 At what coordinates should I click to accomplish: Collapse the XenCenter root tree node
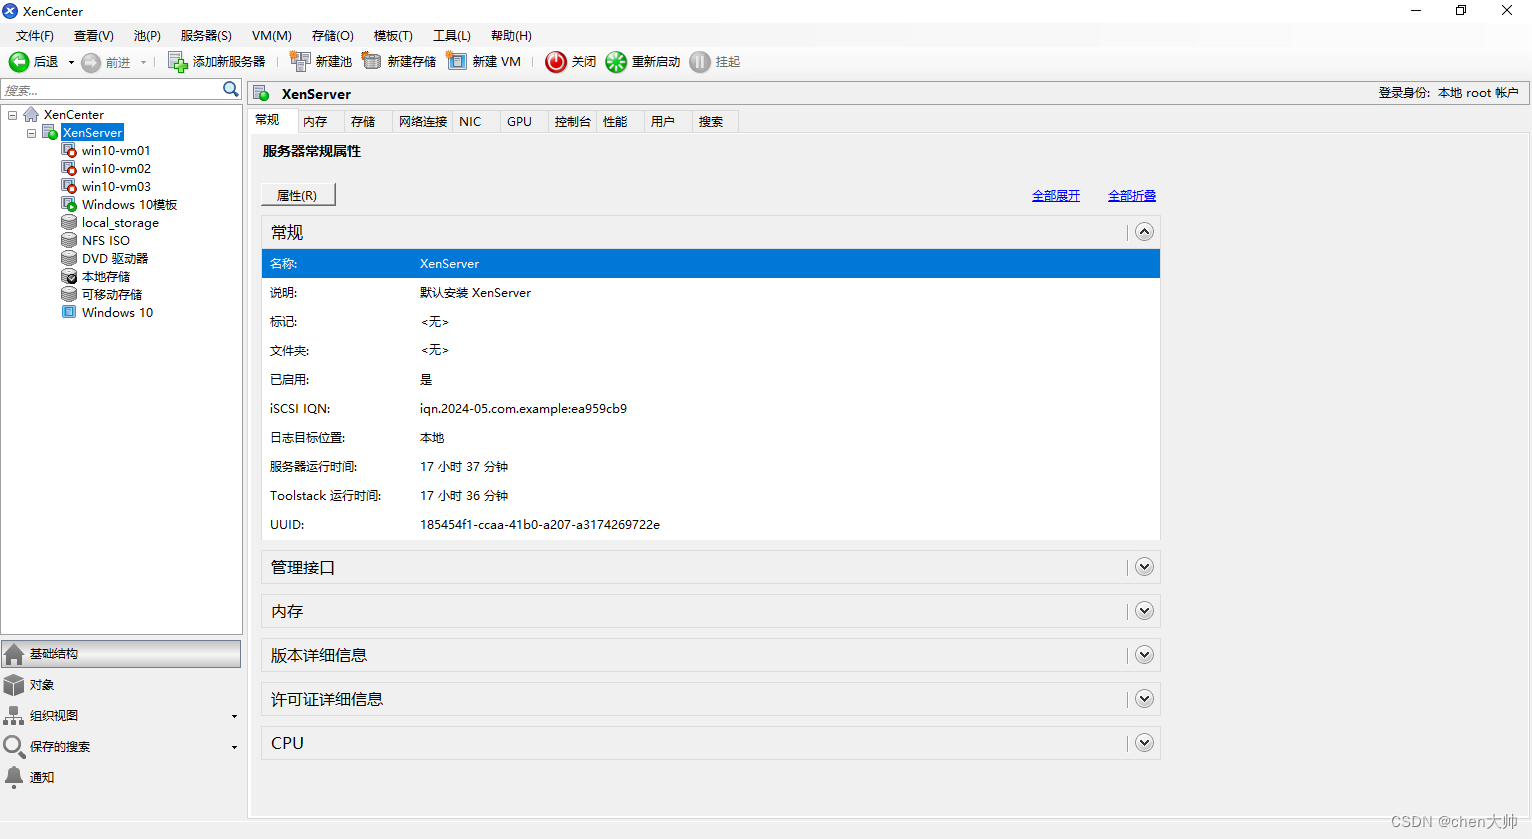point(13,114)
